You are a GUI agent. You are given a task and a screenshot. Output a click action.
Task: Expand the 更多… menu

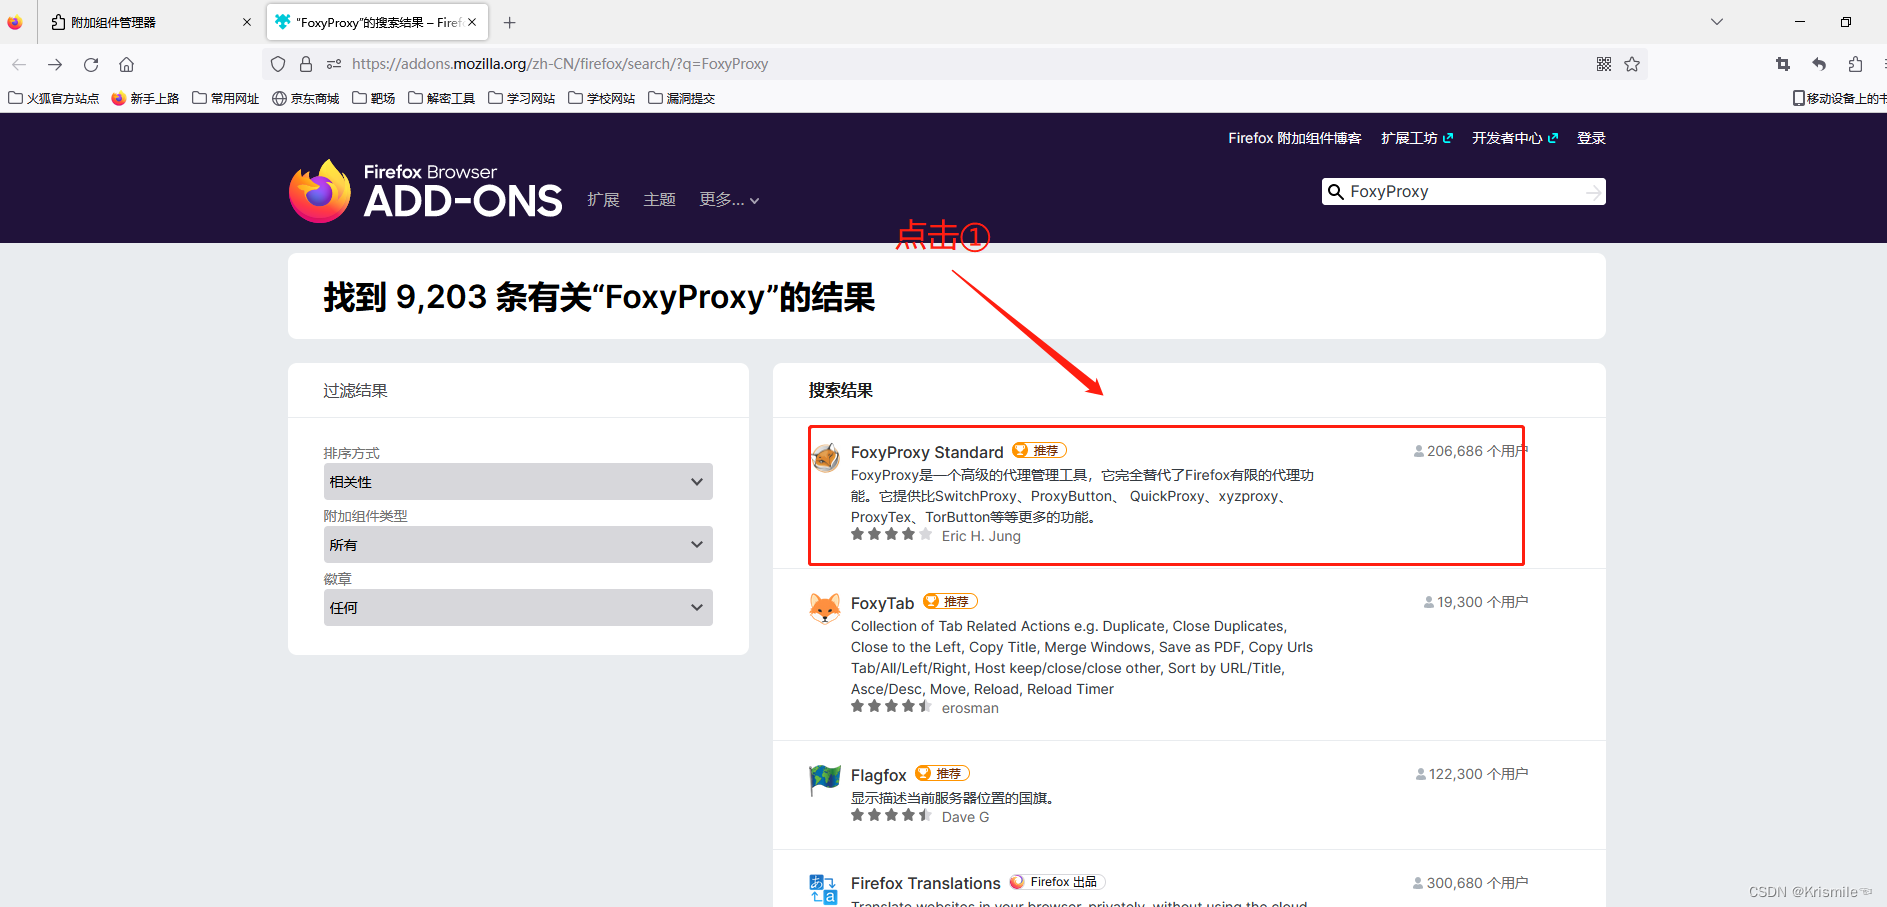[x=729, y=200]
